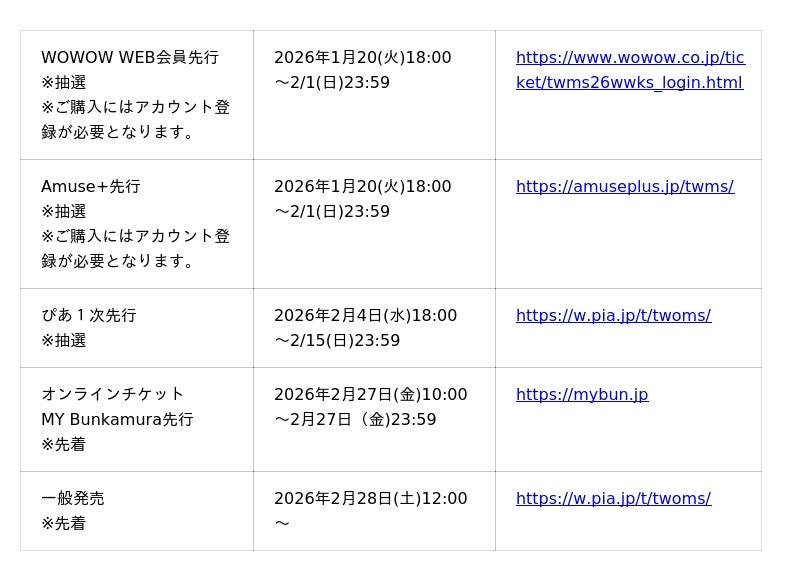This screenshot has width=800, height=581.
Task: Click the "～2月27日（金)23:59" end date
Action: 355,420
